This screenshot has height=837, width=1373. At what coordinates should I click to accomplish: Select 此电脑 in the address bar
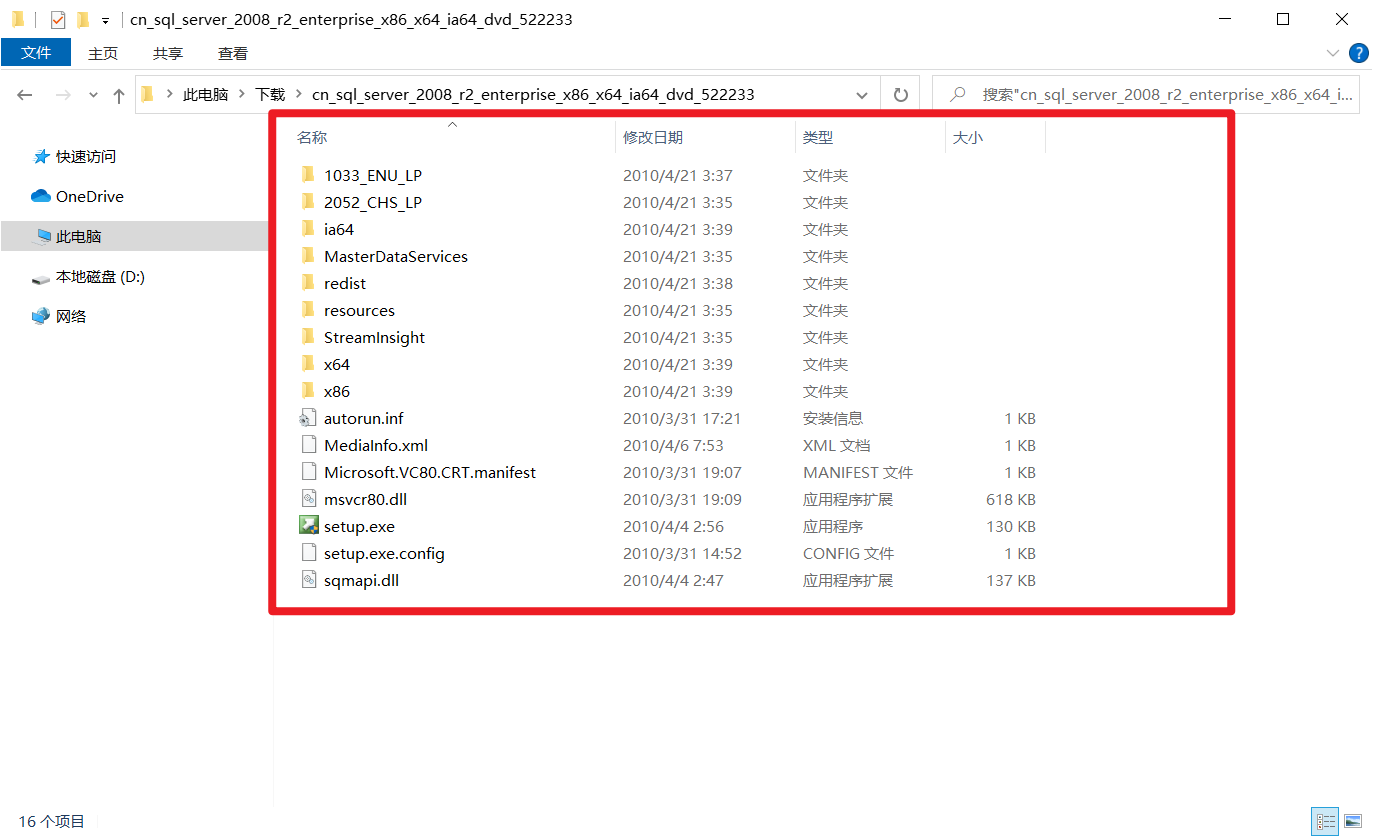206,95
